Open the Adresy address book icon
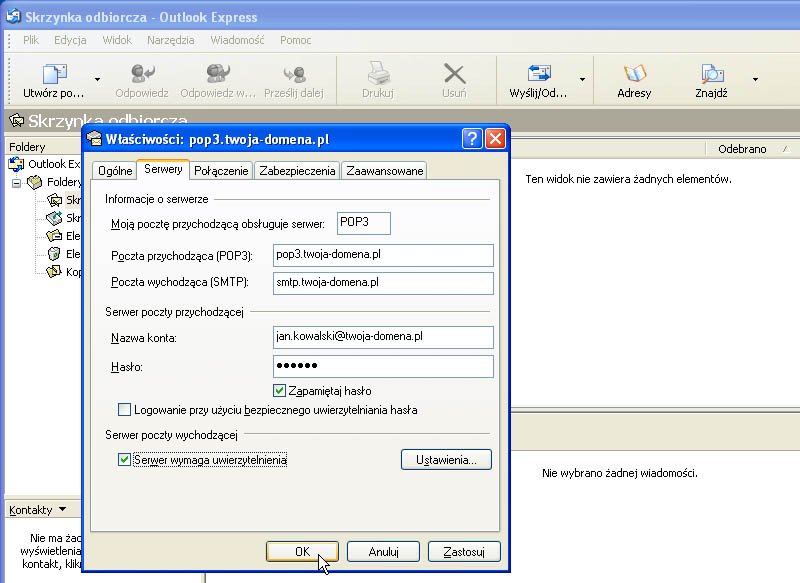 tap(635, 74)
